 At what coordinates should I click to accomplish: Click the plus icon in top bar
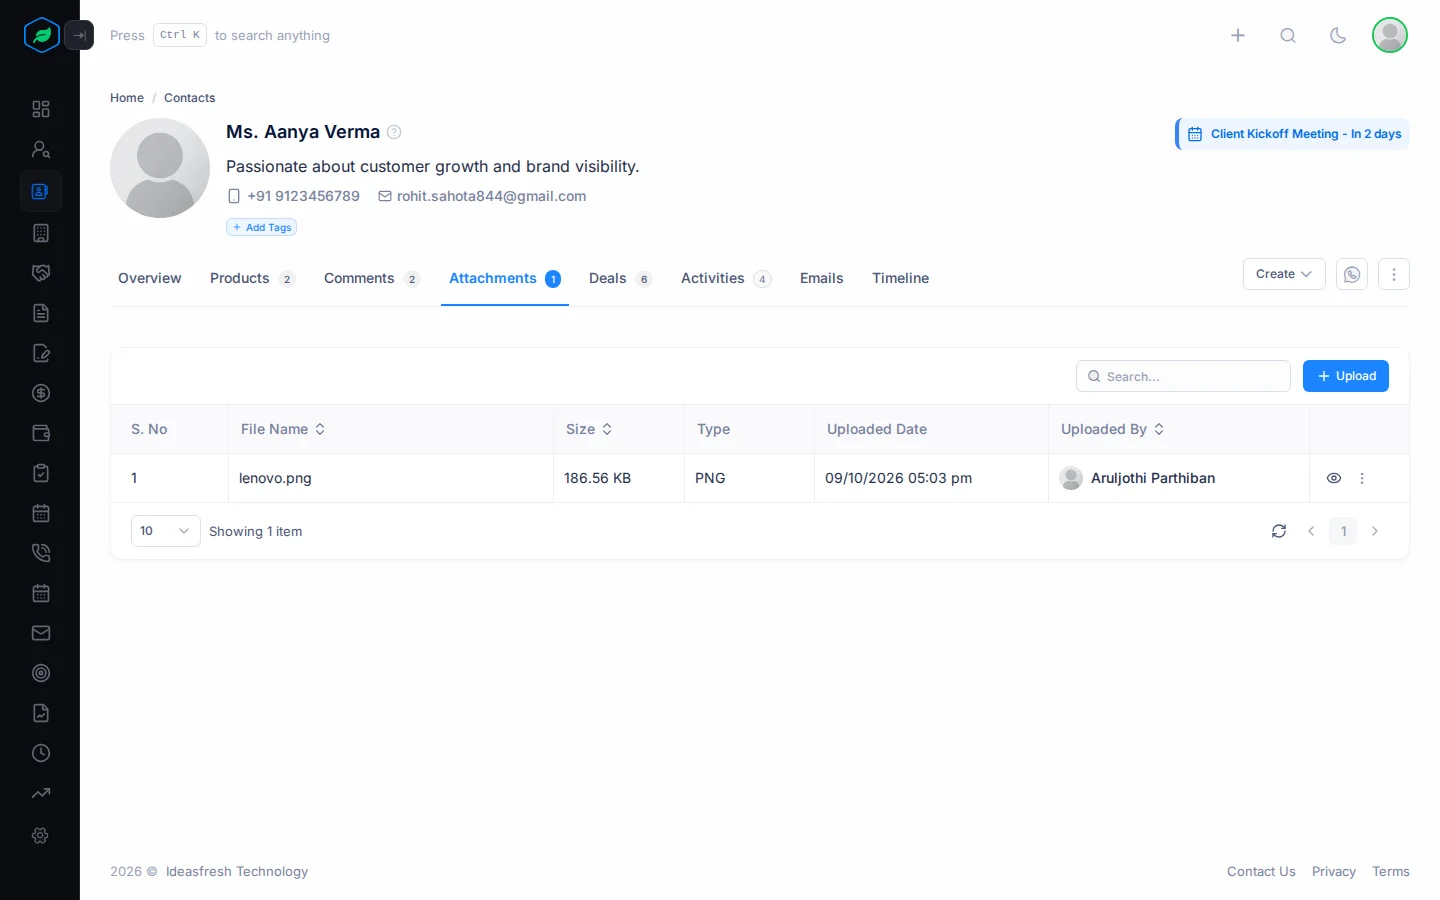(1238, 35)
